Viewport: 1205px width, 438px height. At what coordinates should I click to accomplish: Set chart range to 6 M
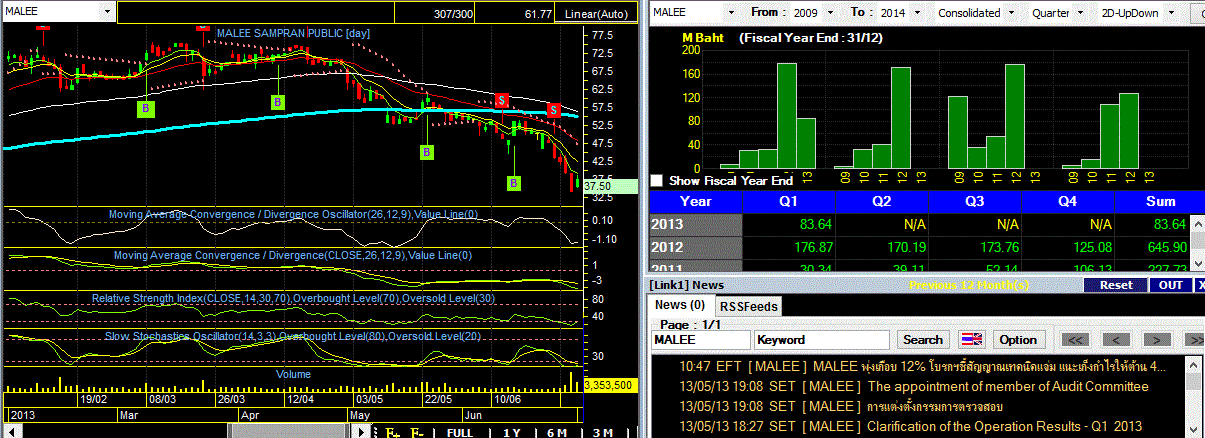point(556,432)
